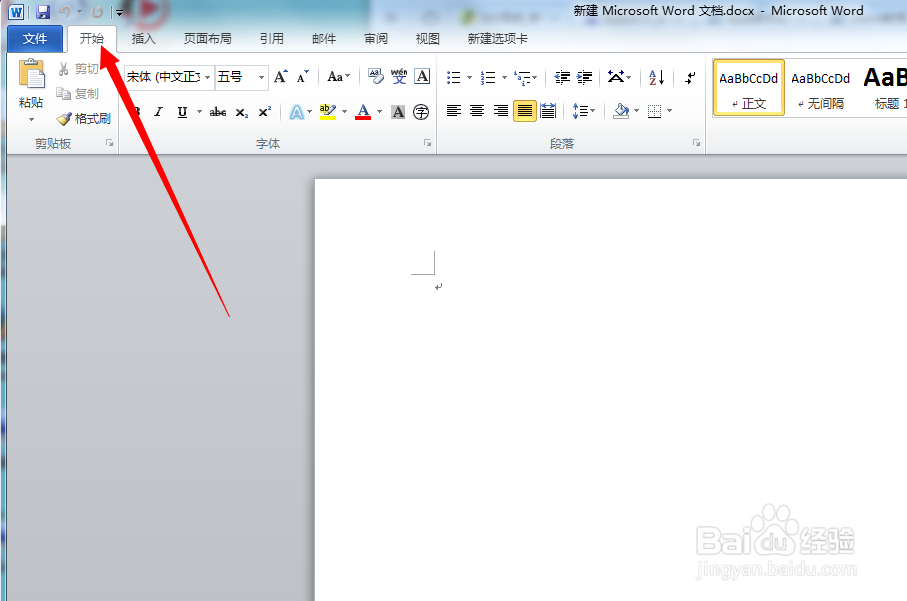This screenshot has width=907, height=601.
Task: Apply yellow text highlight color
Action: click(x=328, y=111)
